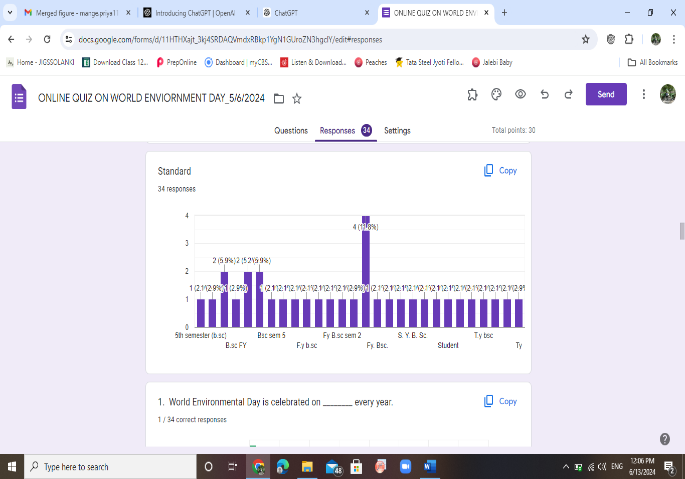Click the Windows taskbar search box
This screenshot has width=685, height=479.
click(110, 467)
